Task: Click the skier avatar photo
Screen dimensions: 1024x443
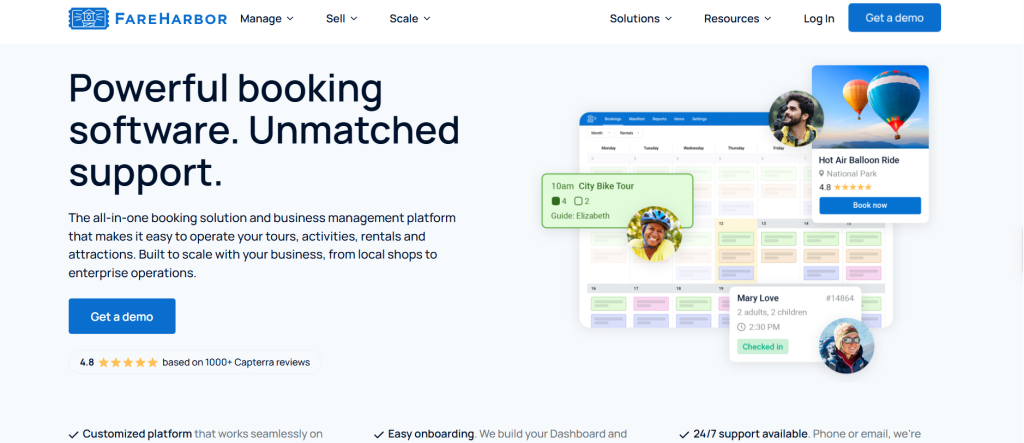Action: 846,345
